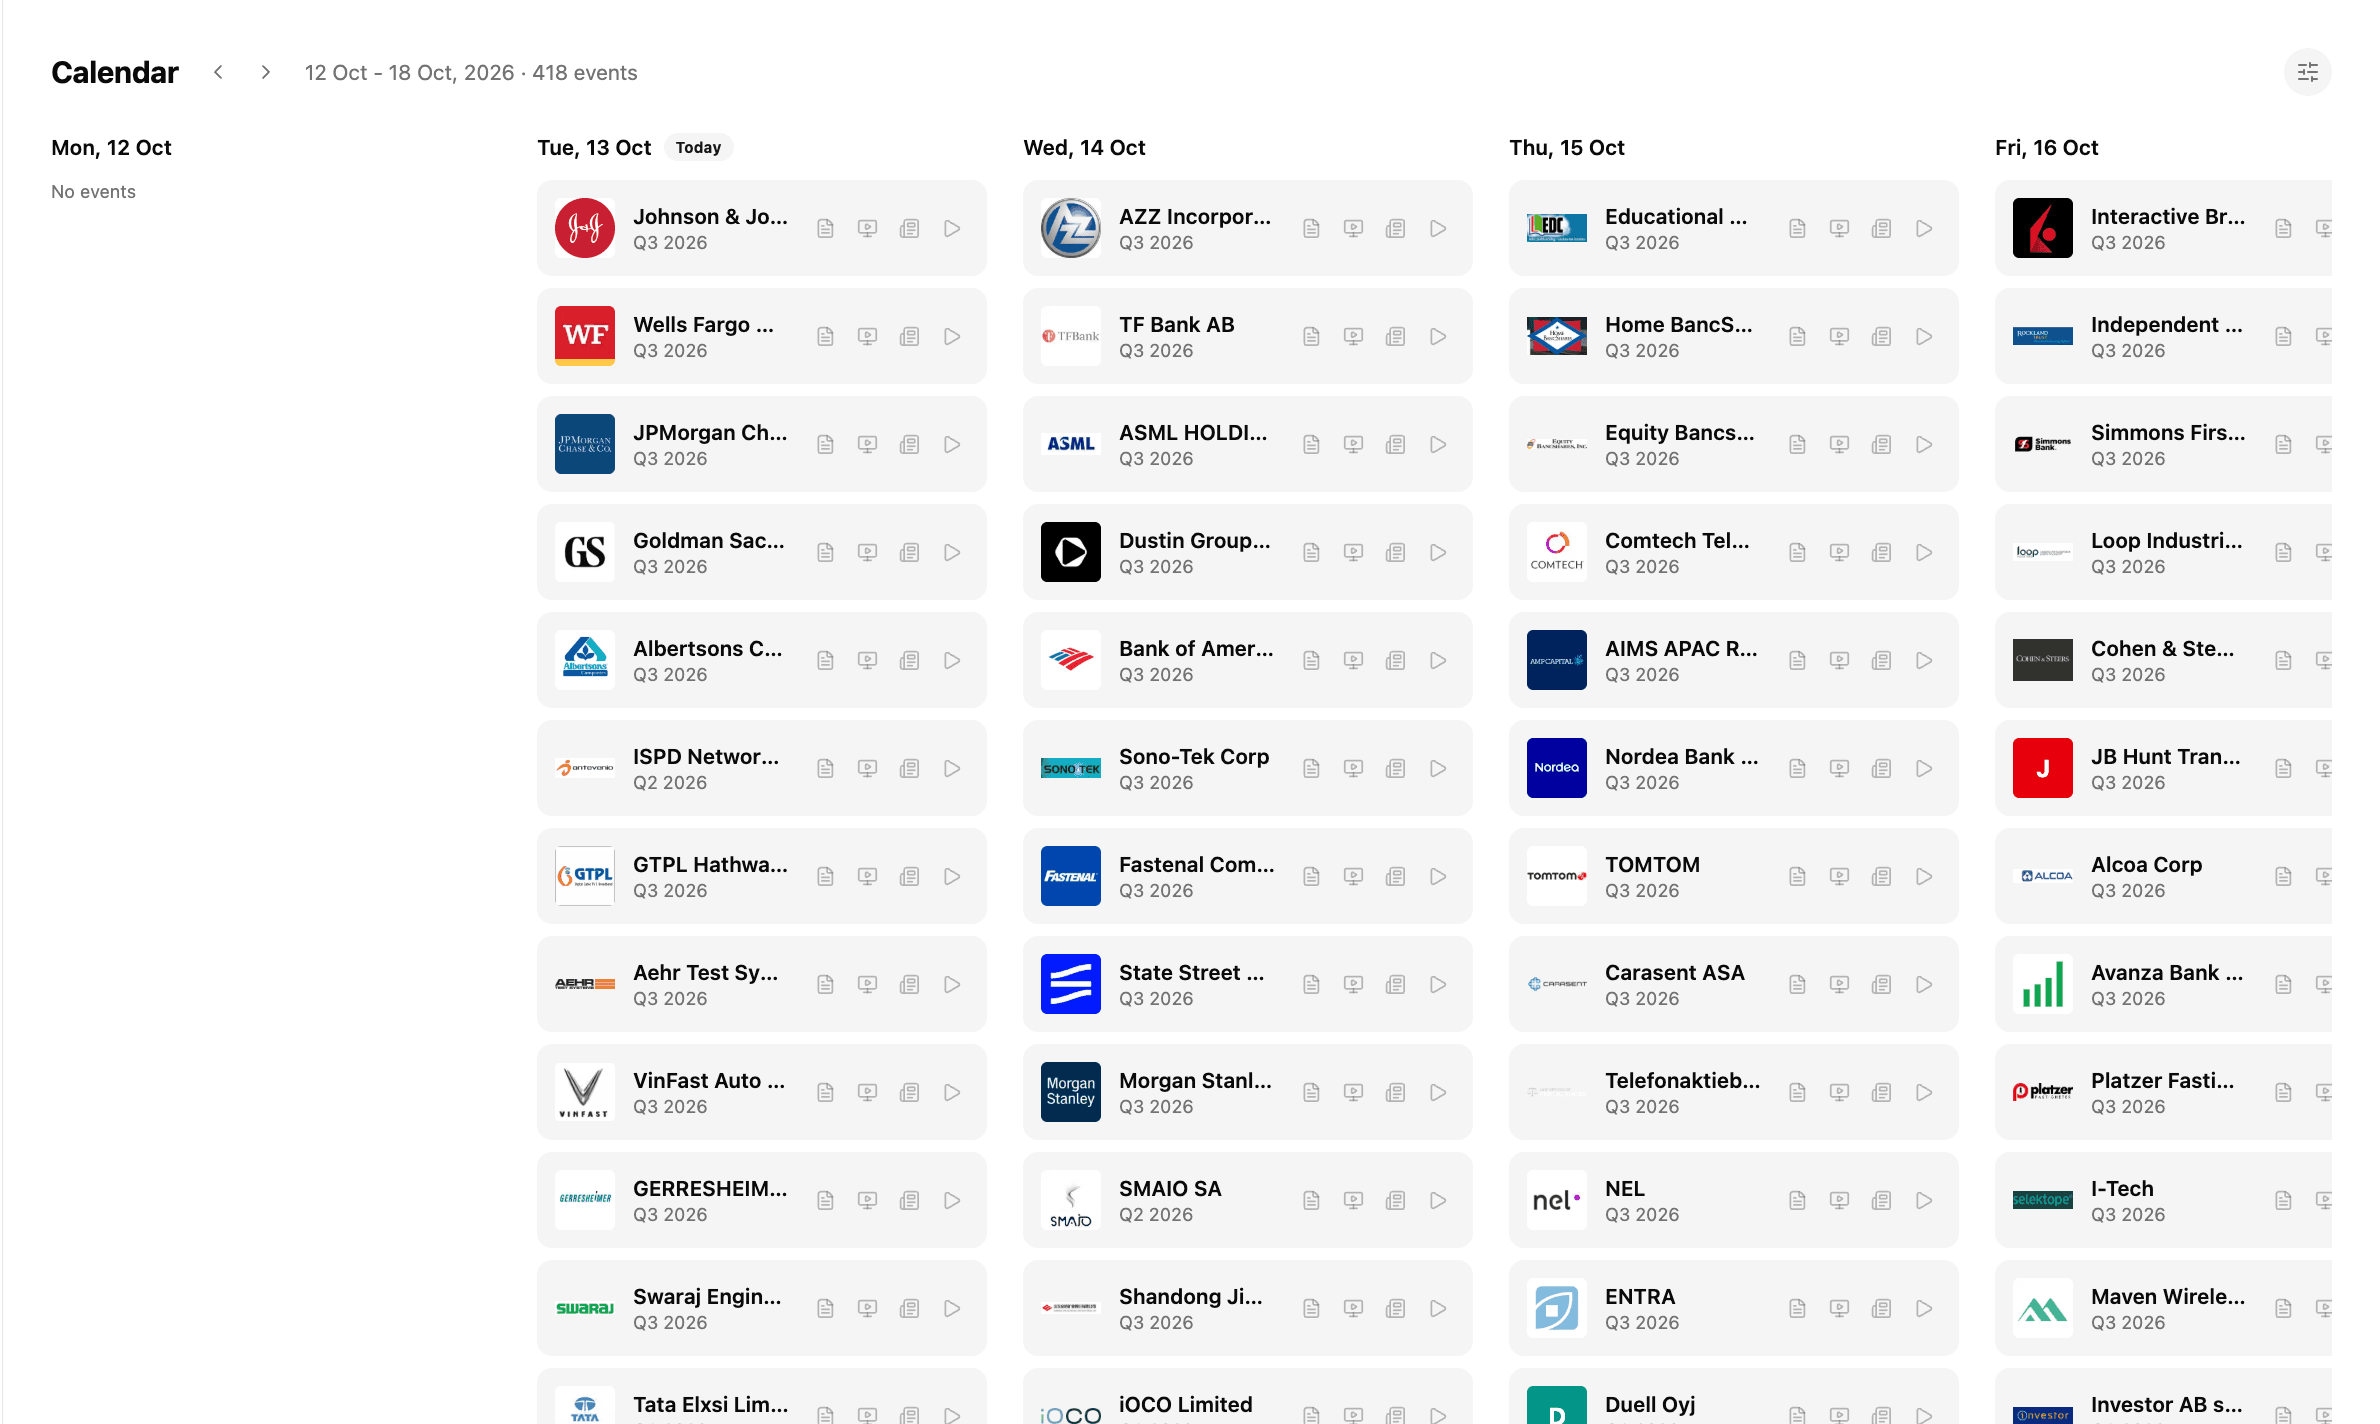Open the Comtech Tel... event name
This screenshot has width=2380, height=1424.
[x=1677, y=540]
